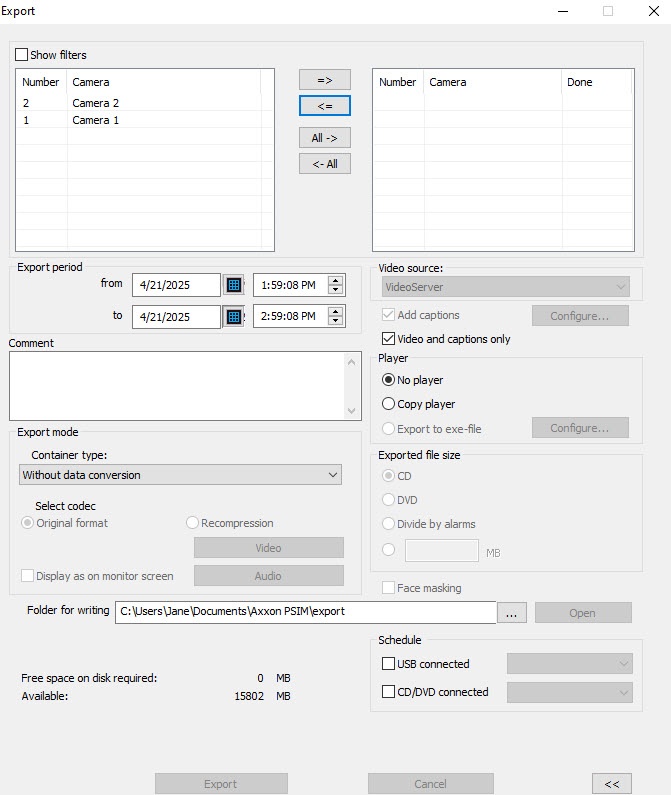Enable the Show filters checkbox

click(x=22, y=55)
